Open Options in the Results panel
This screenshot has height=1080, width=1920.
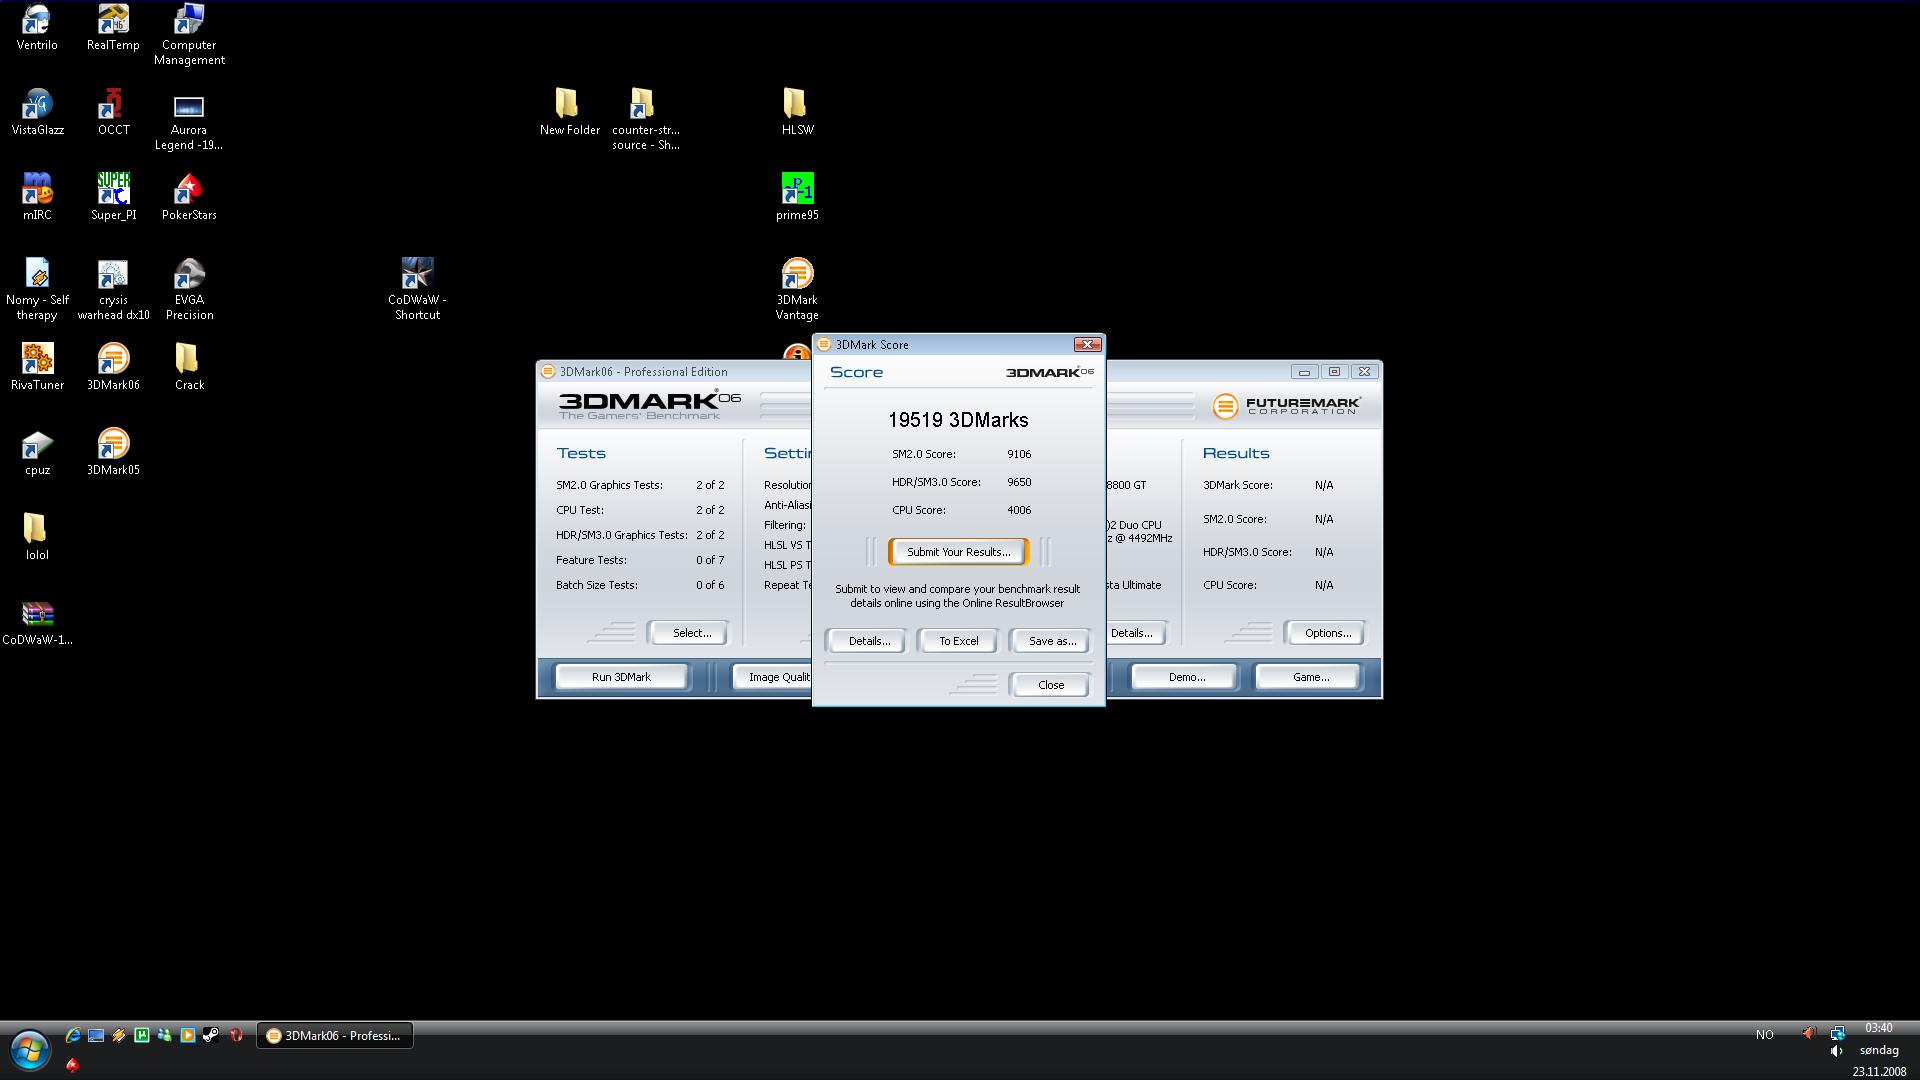point(1327,633)
